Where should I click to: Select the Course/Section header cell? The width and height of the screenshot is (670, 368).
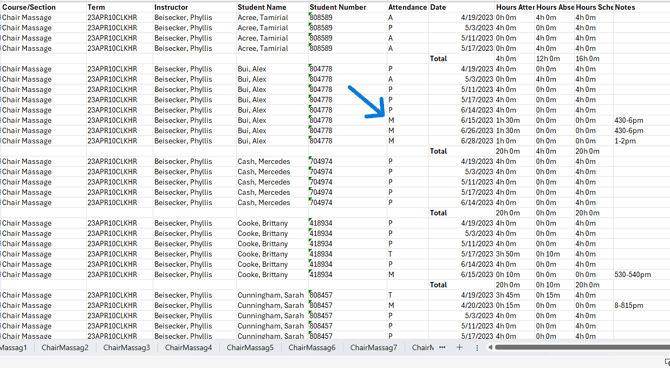[44, 7]
